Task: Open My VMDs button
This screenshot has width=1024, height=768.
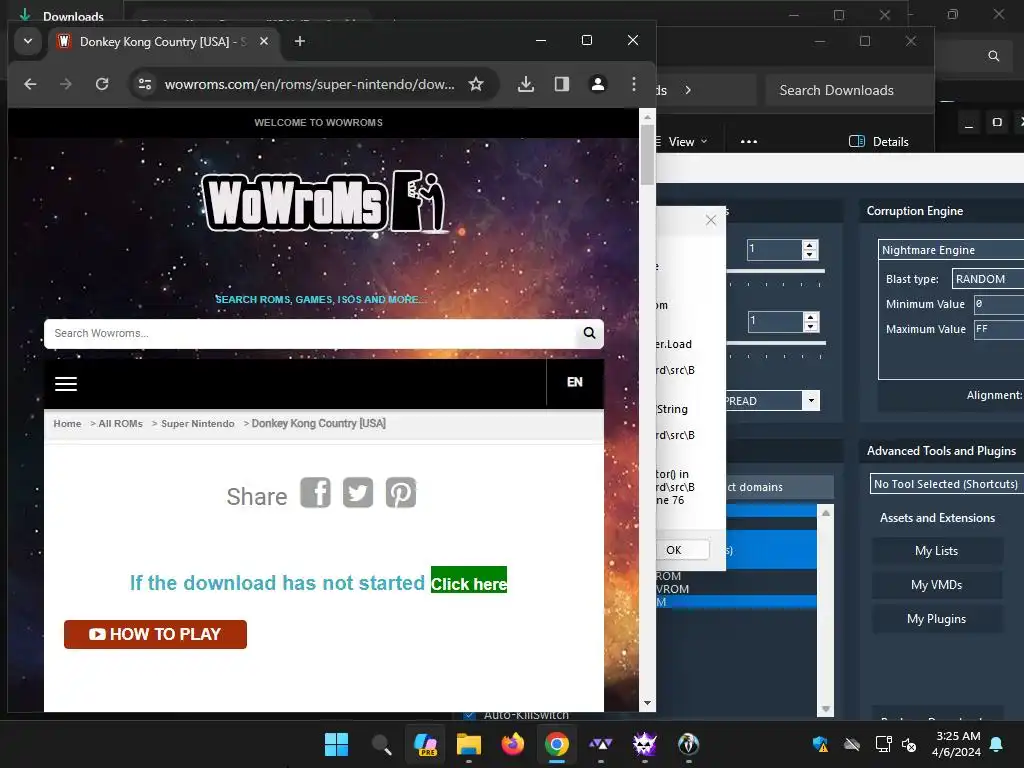Action: pos(936,584)
